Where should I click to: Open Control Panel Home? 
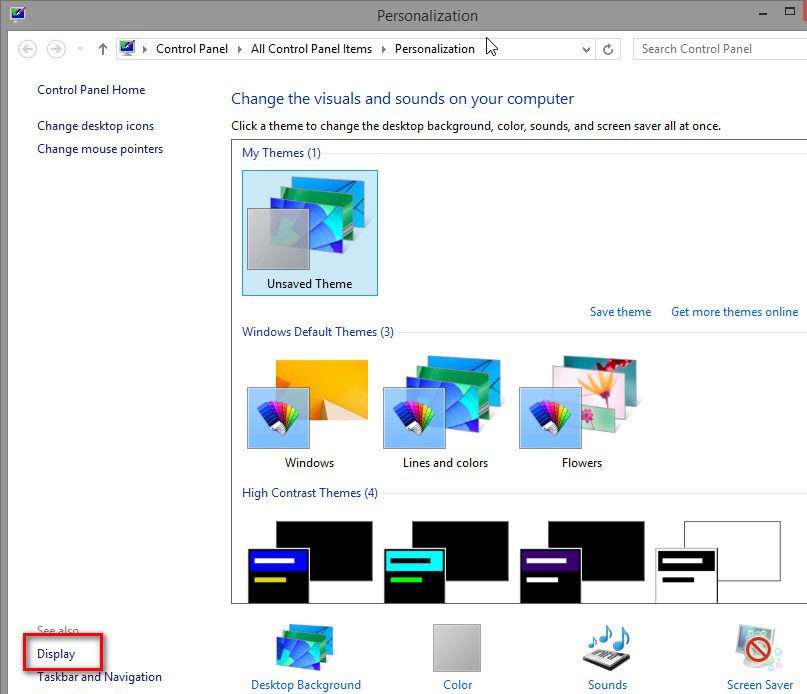[x=91, y=90]
